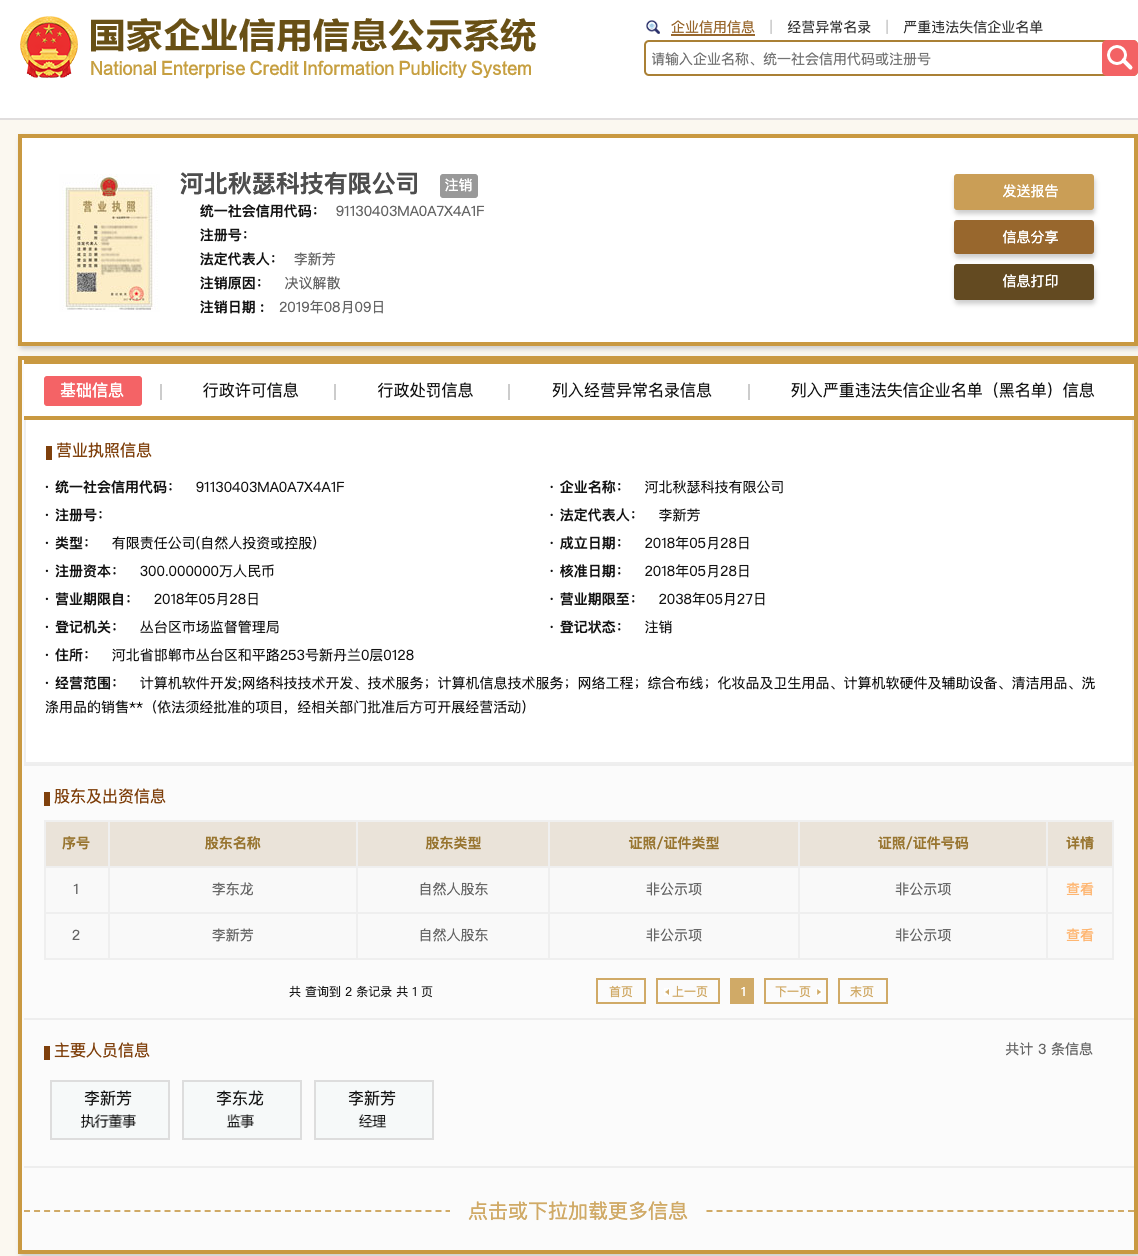This screenshot has height=1256, width=1138.
Task: Click 查看 in shareholder row 2 for 李新芳
Action: coord(1079,935)
